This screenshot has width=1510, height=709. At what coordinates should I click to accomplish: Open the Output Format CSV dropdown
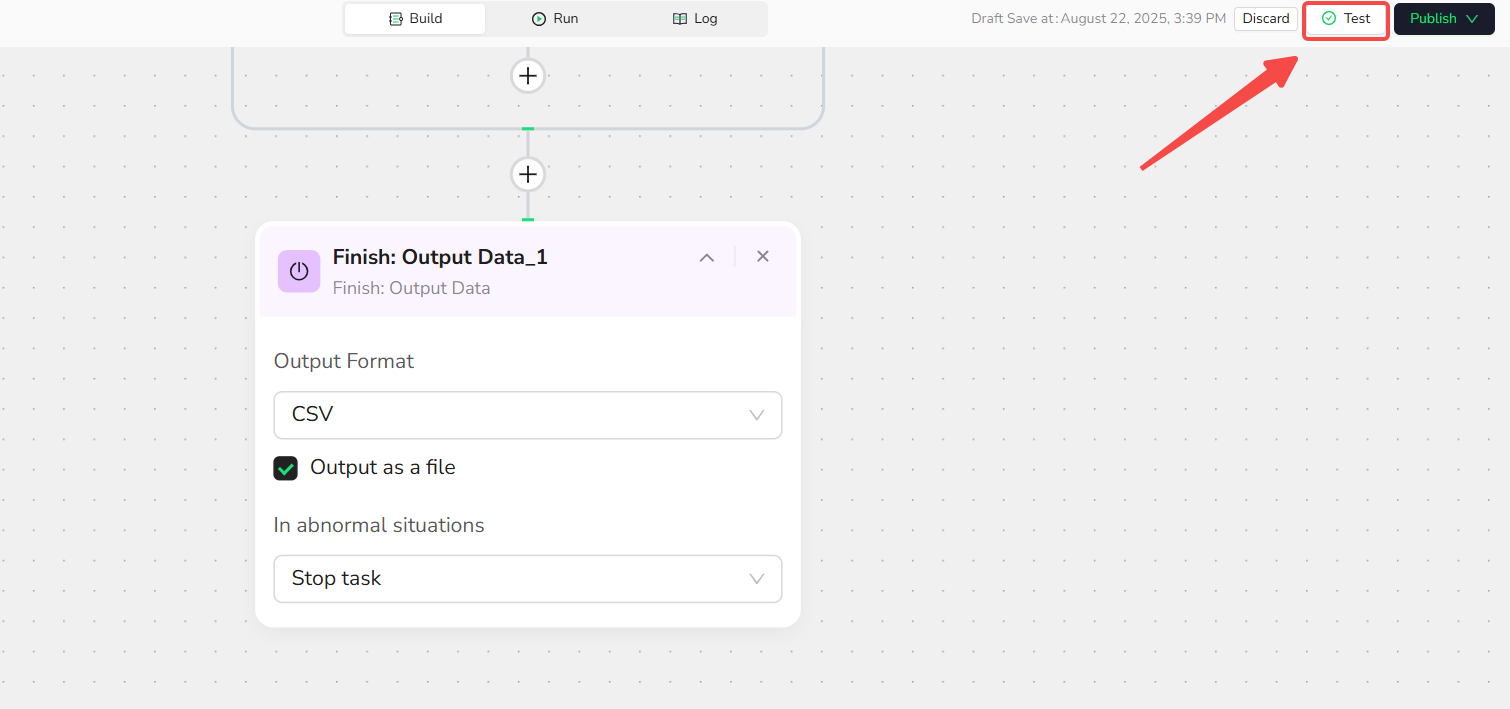[528, 415]
